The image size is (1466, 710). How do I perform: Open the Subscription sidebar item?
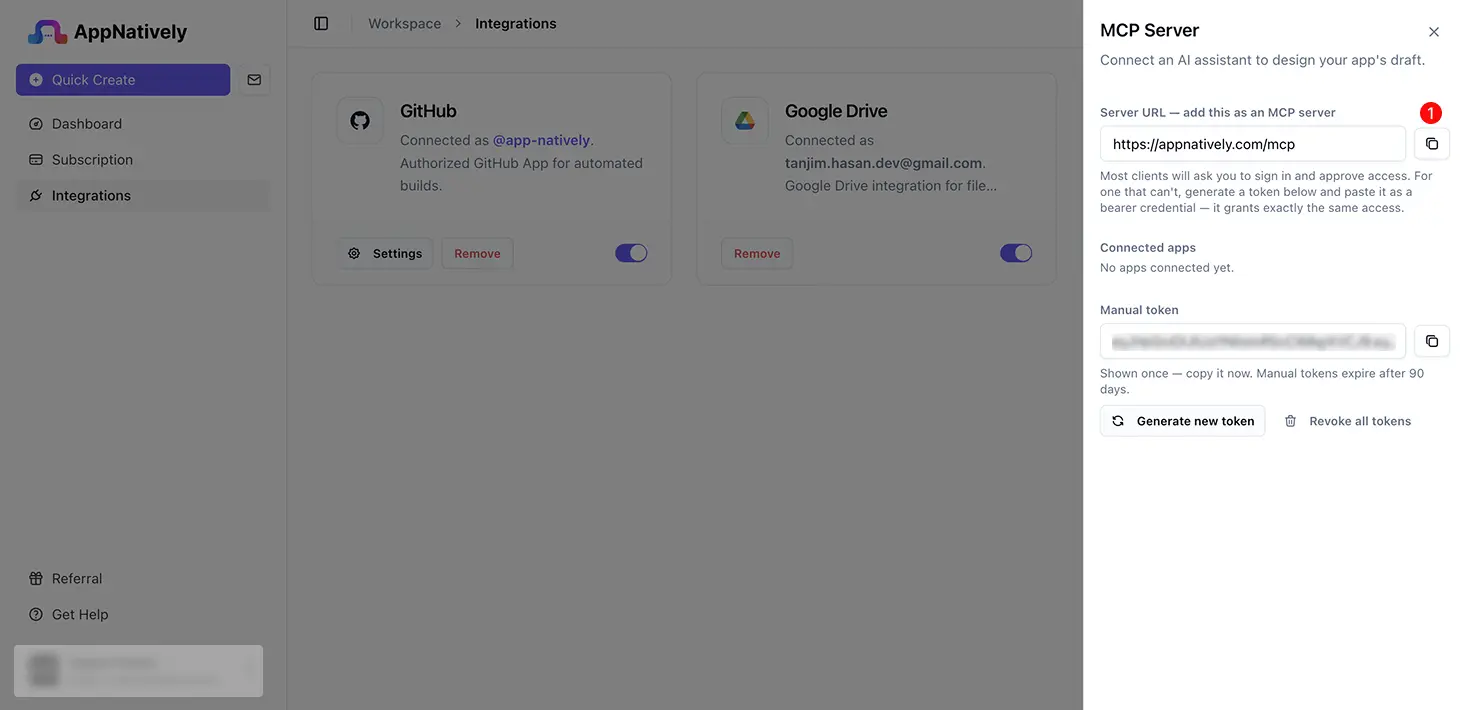click(143, 160)
